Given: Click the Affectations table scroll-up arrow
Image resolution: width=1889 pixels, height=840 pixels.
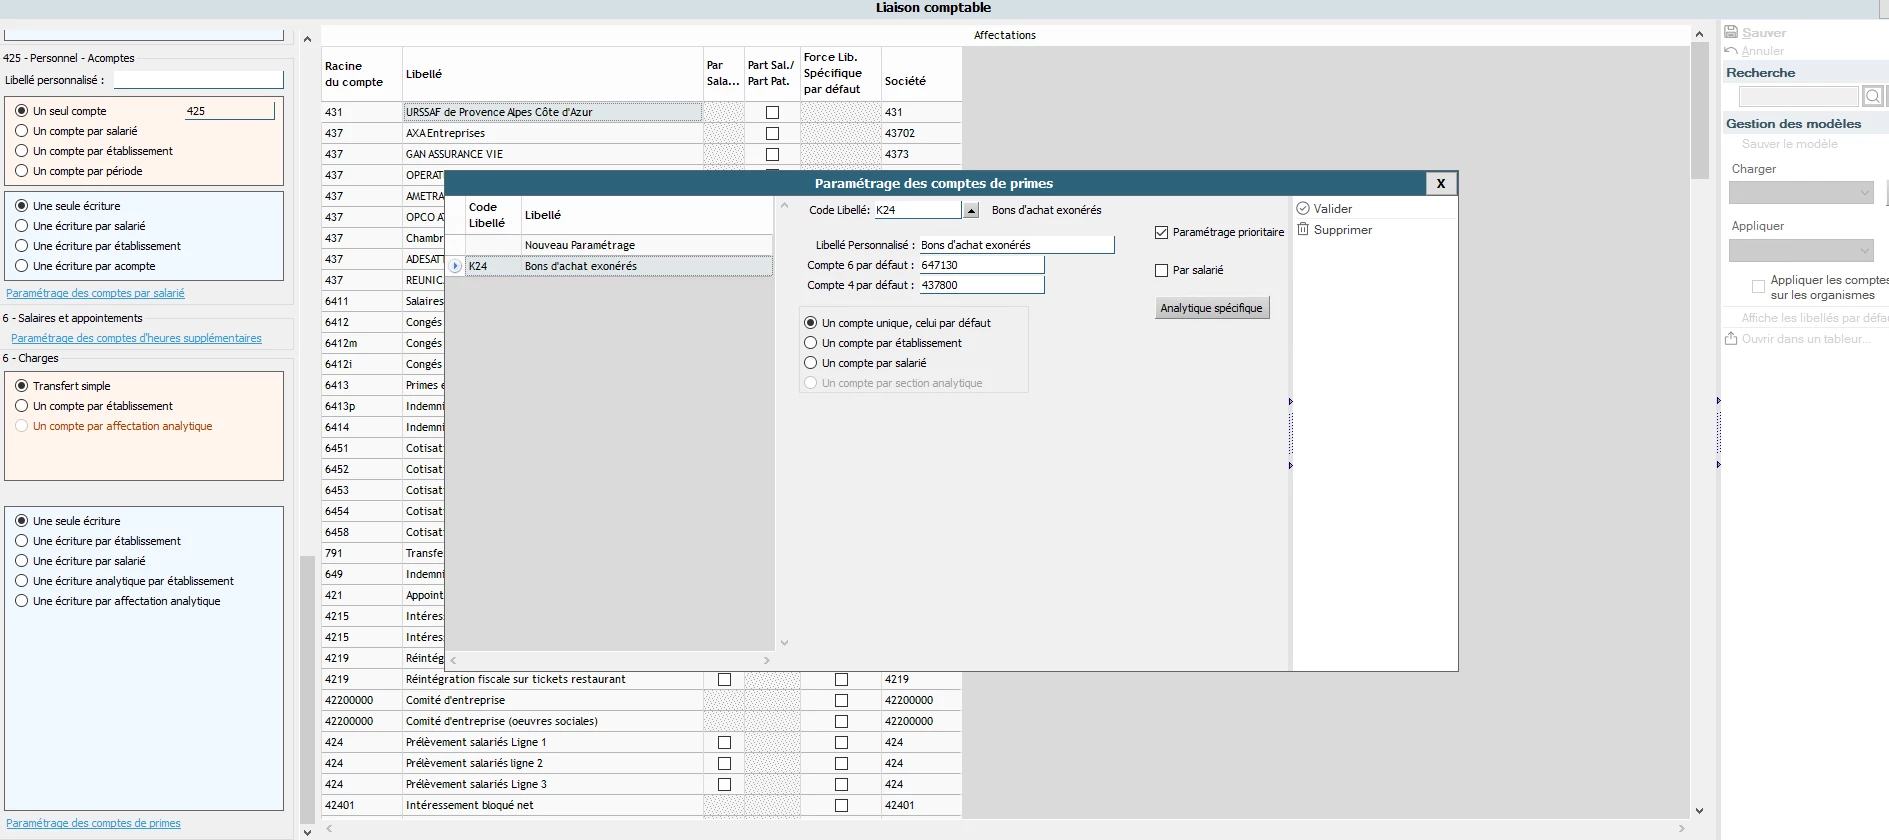Looking at the screenshot, I should [x=1699, y=34].
